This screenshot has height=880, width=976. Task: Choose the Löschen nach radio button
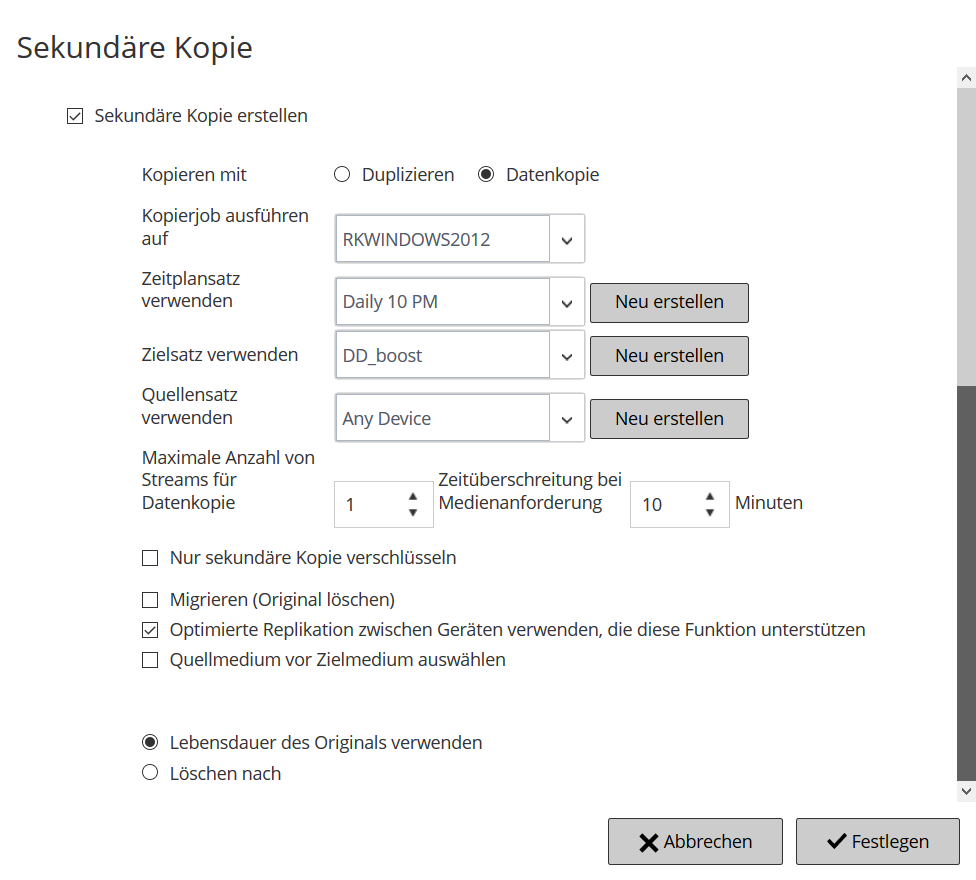point(150,773)
